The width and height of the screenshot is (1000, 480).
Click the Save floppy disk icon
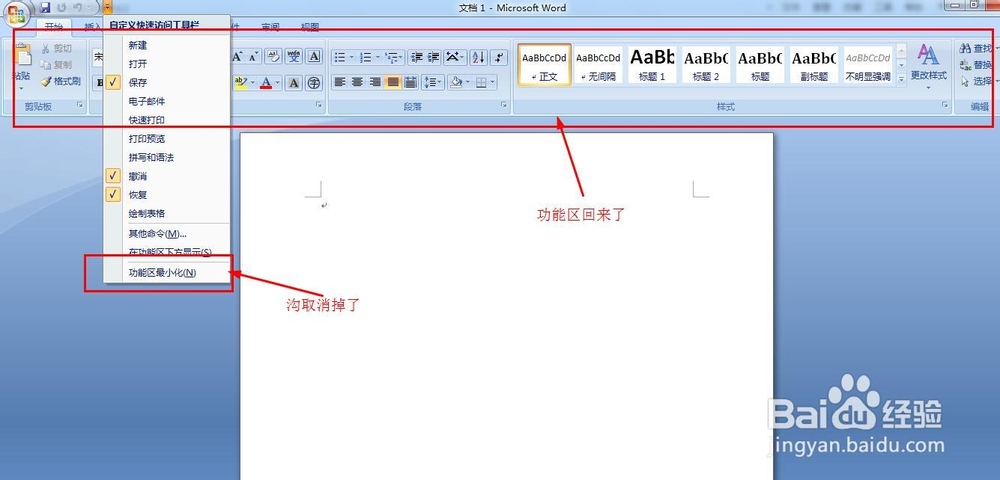(x=45, y=8)
